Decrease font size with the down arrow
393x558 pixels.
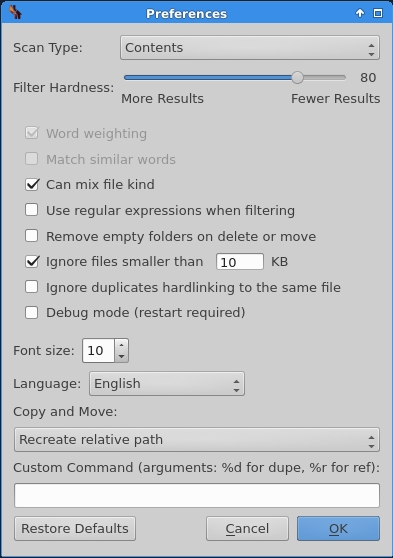point(121,356)
